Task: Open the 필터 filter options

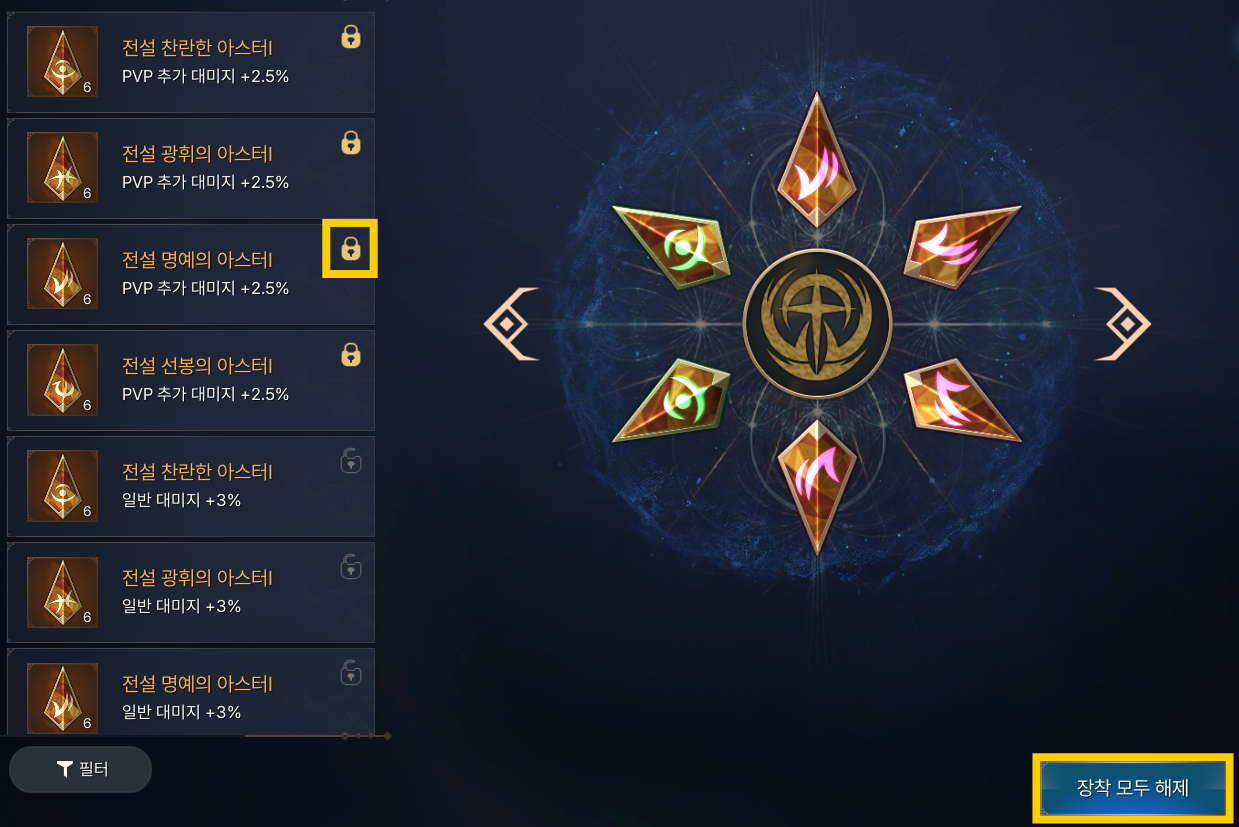Action: 80,769
